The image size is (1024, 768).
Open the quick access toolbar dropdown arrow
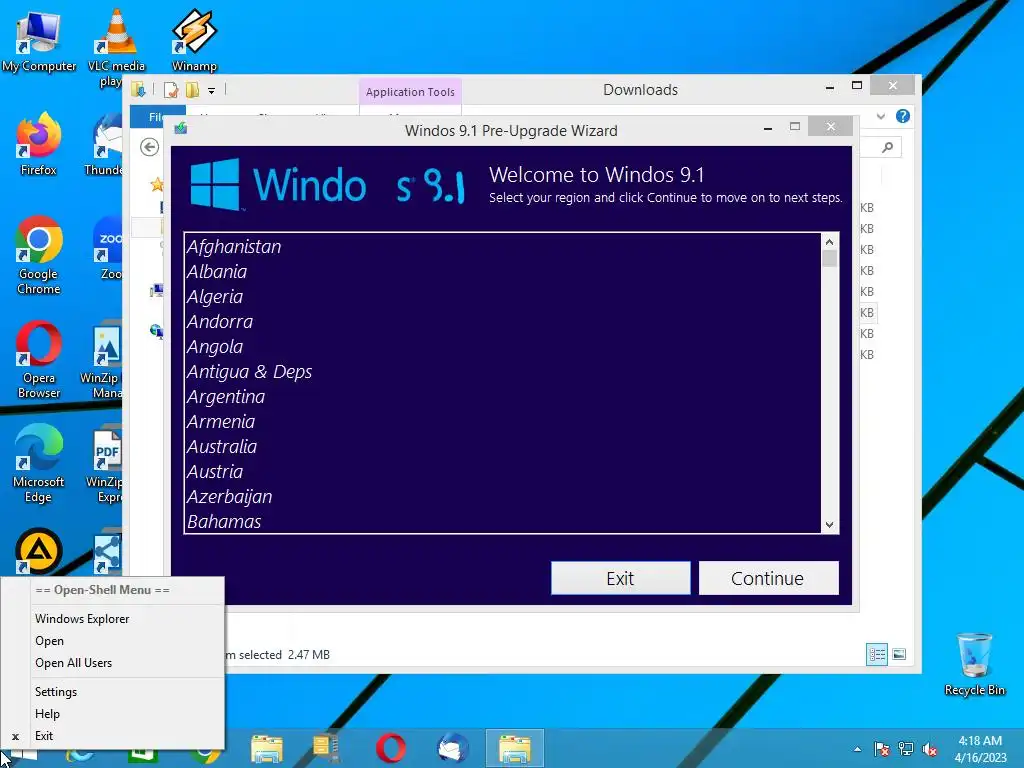pos(212,91)
